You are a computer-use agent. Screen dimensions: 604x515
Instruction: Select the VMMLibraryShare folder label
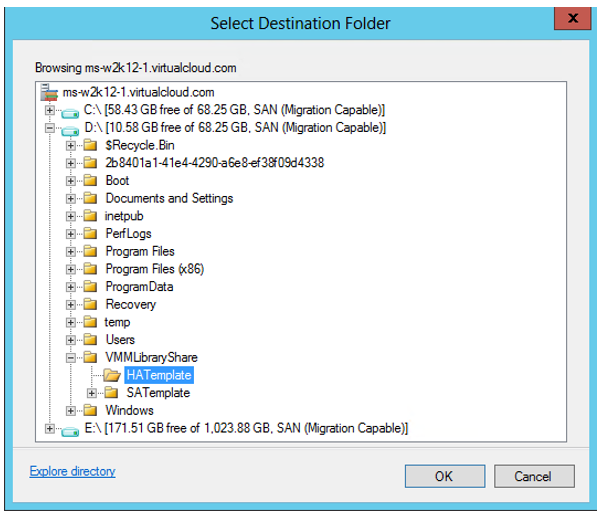point(151,357)
